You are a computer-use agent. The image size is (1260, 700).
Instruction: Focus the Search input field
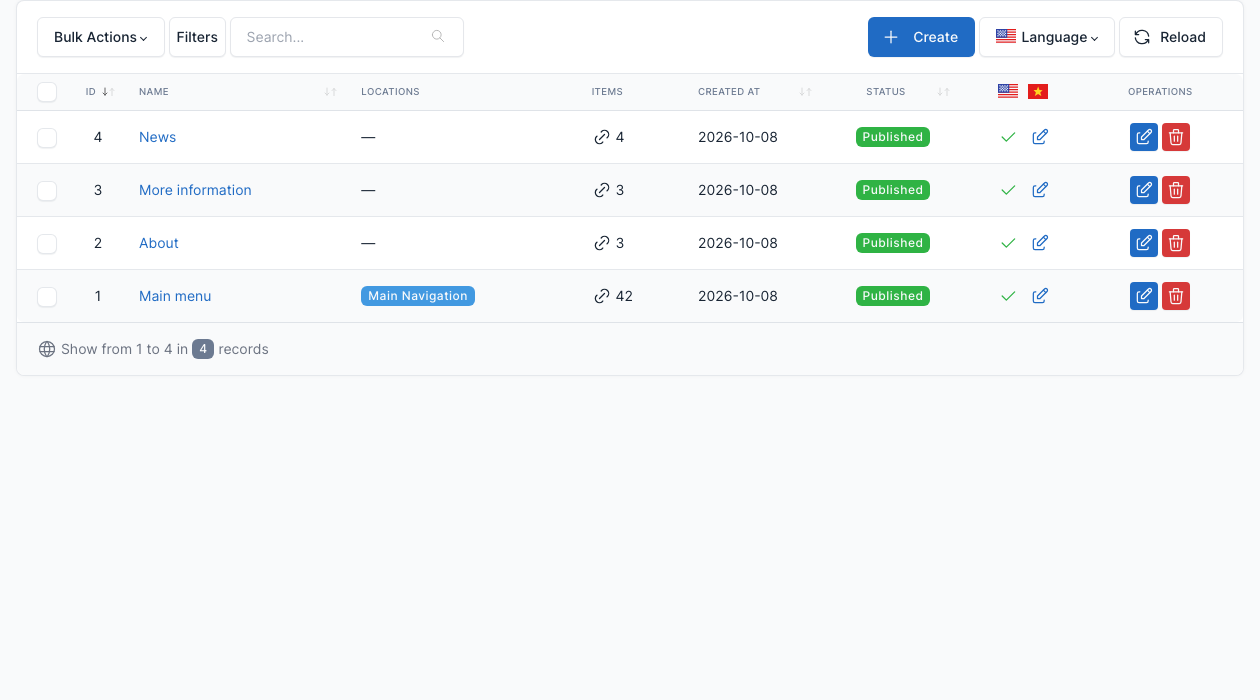click(x=347, y=37)
